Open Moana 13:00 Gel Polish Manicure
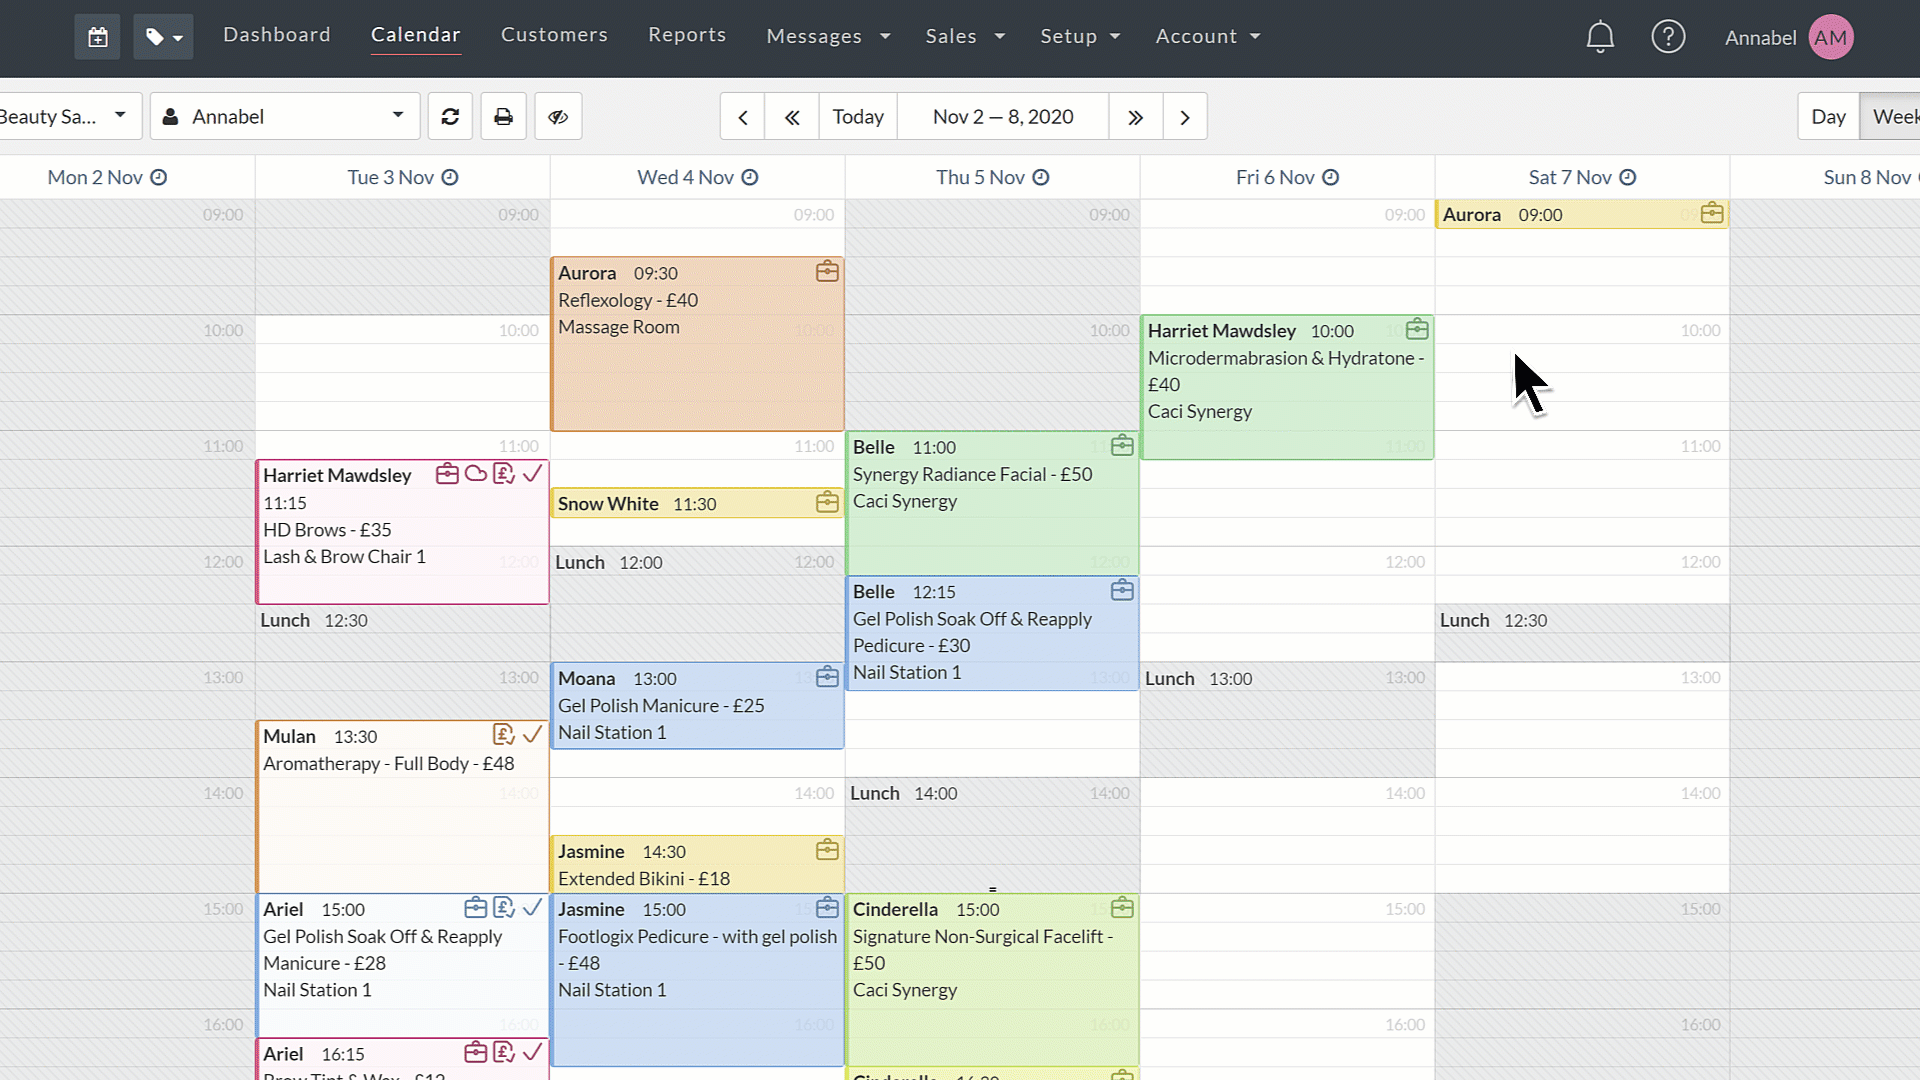The height and width of the screenshot is (1080, 1920). tap(697, 706)
